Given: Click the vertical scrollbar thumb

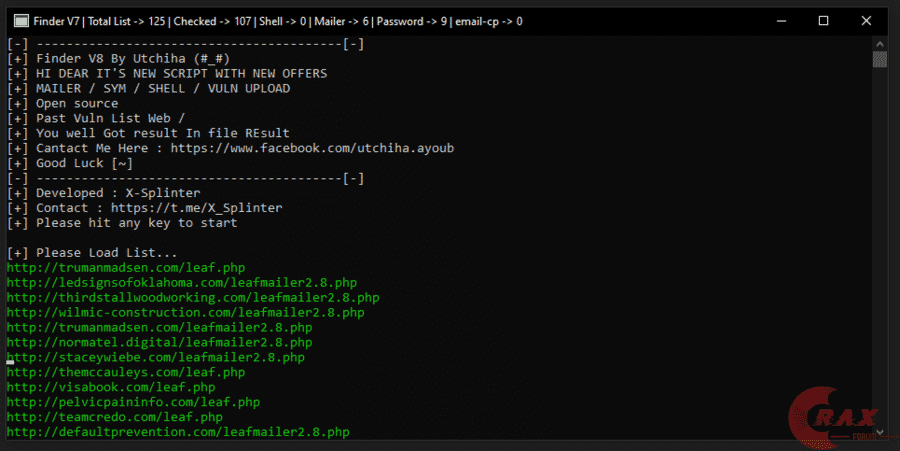Looking at the screenshot, I should [x=879, y=60].
